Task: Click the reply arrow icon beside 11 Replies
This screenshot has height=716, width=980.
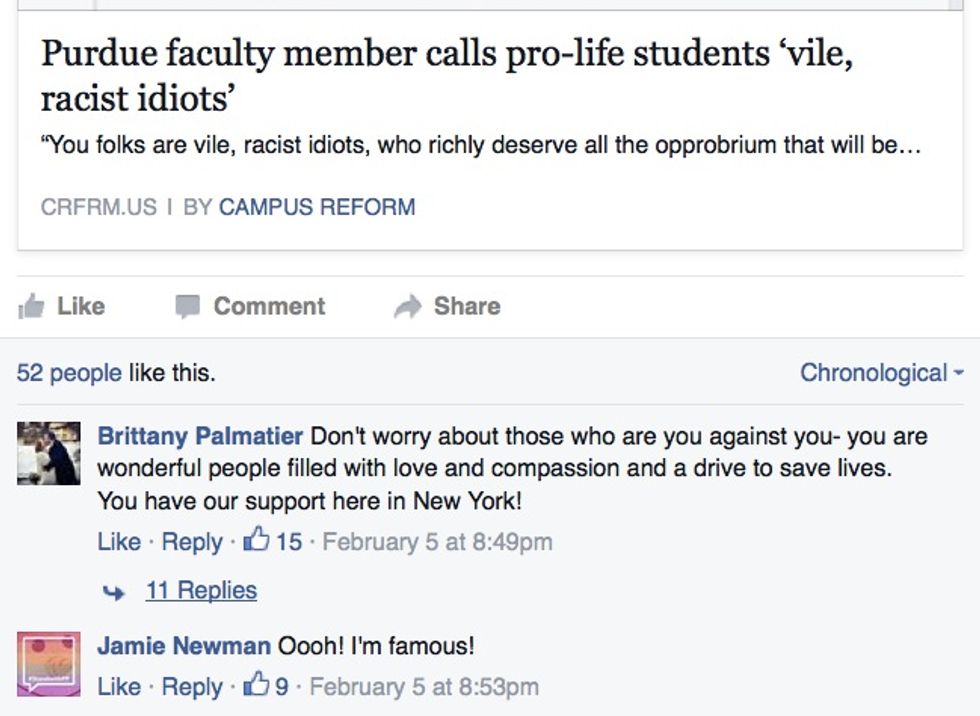Action: point(114,592)
